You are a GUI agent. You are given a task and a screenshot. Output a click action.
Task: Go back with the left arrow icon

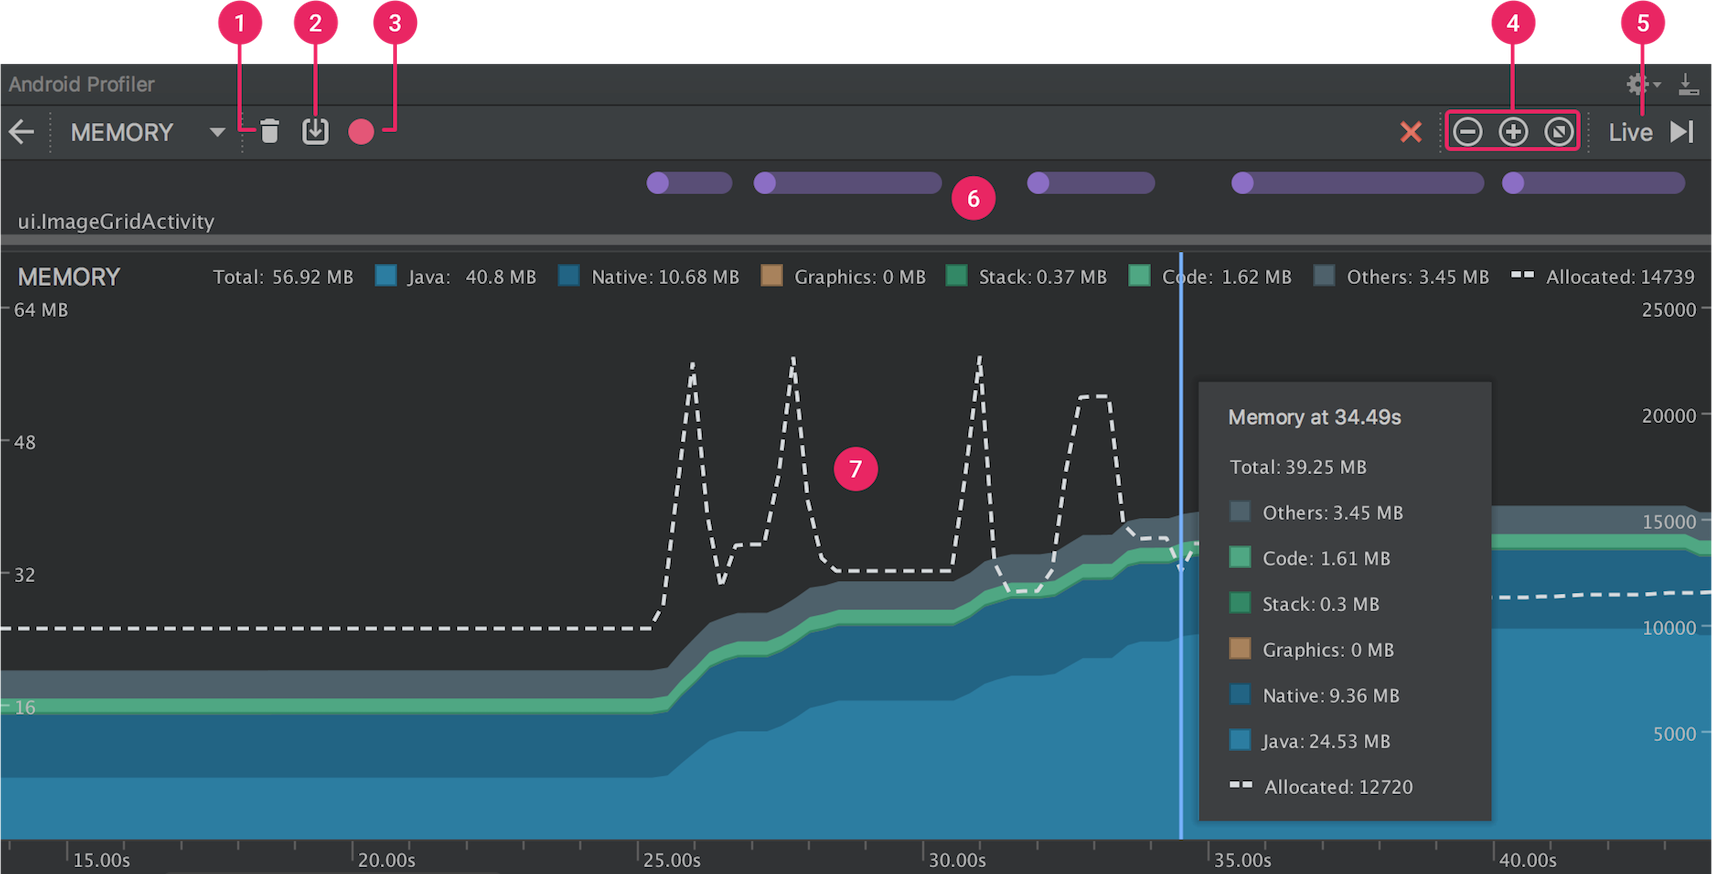(x=21, y=132)
